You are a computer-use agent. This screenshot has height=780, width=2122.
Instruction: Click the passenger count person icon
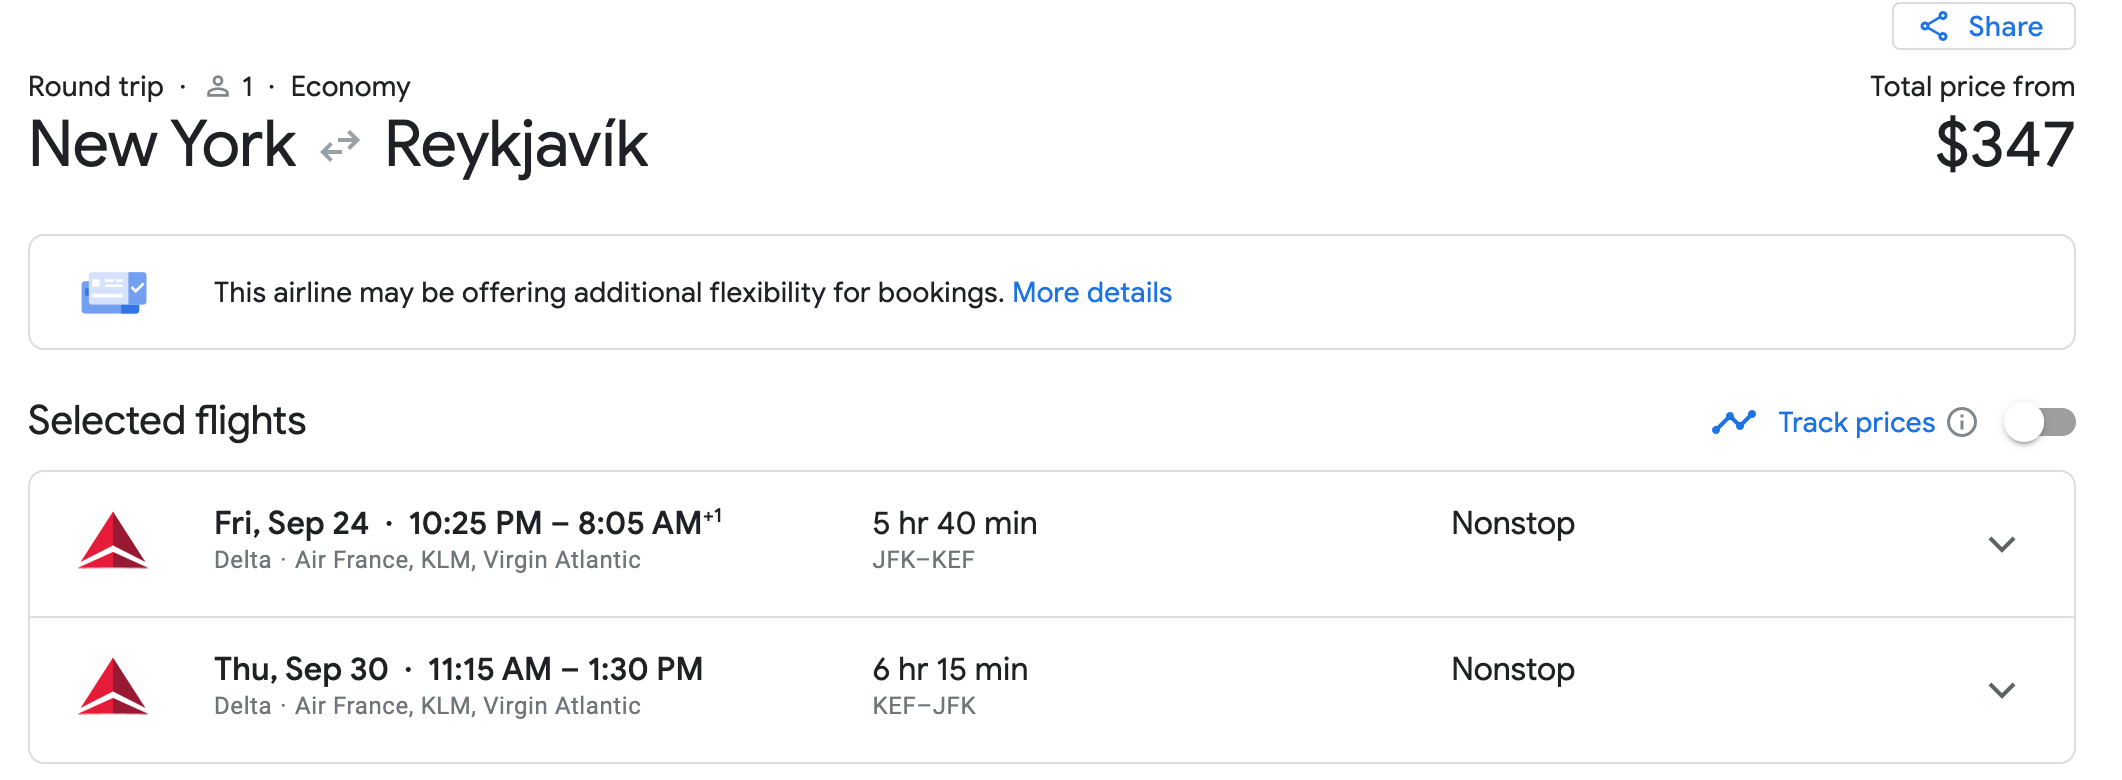(217, 87)
